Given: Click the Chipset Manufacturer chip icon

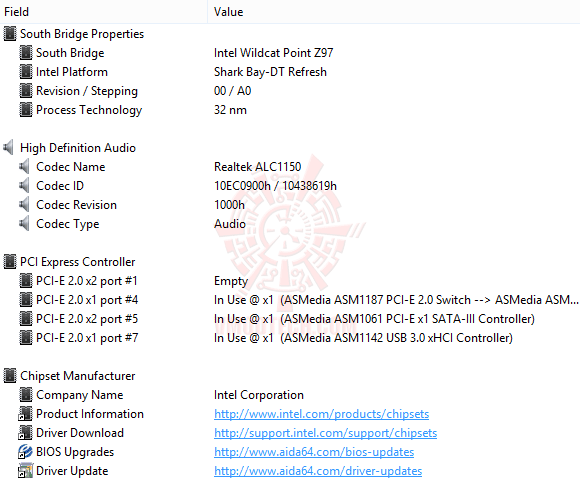Looking at the screenshot, I should (x=10, y=376).
